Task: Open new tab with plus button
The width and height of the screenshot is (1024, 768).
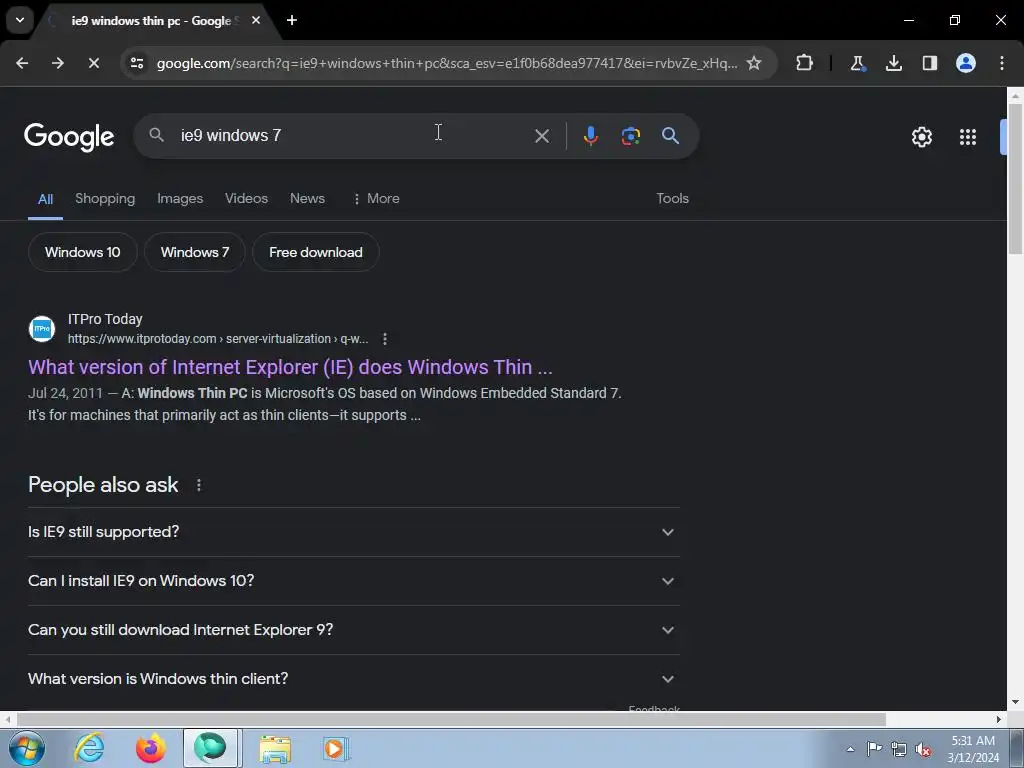Action: click(292, 20)
